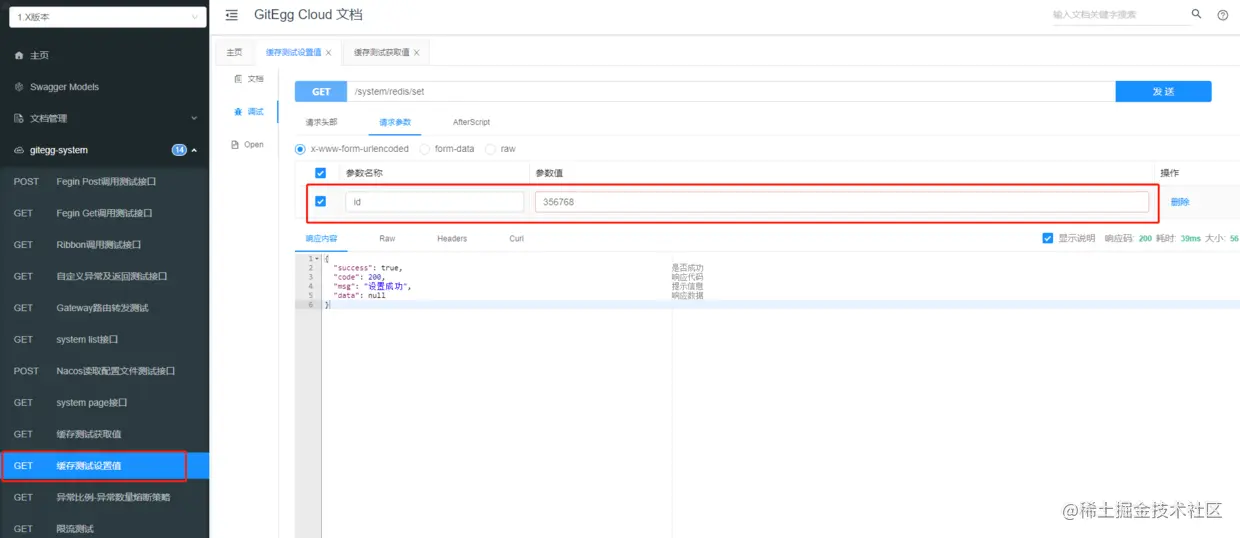
Task: Open the 请求头部 tab
Action: 321,122
